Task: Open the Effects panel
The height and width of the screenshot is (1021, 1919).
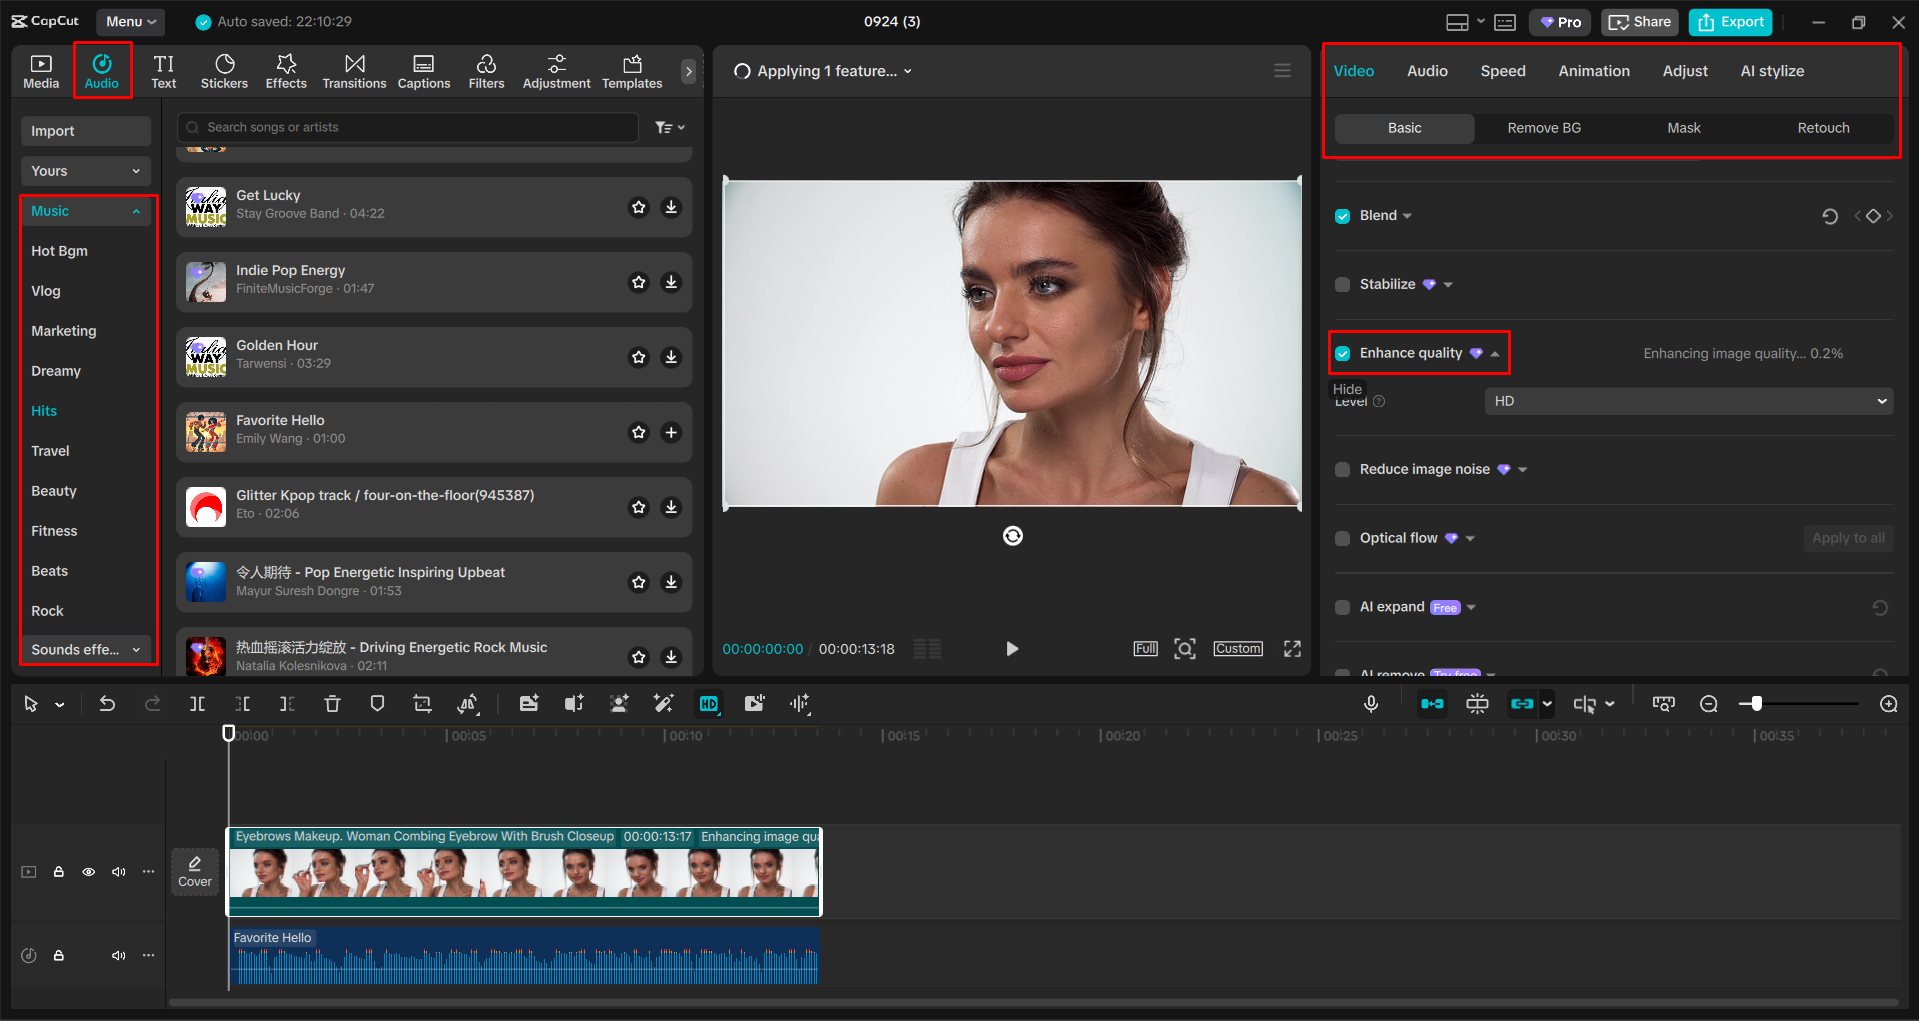Action: click(286, 70)
